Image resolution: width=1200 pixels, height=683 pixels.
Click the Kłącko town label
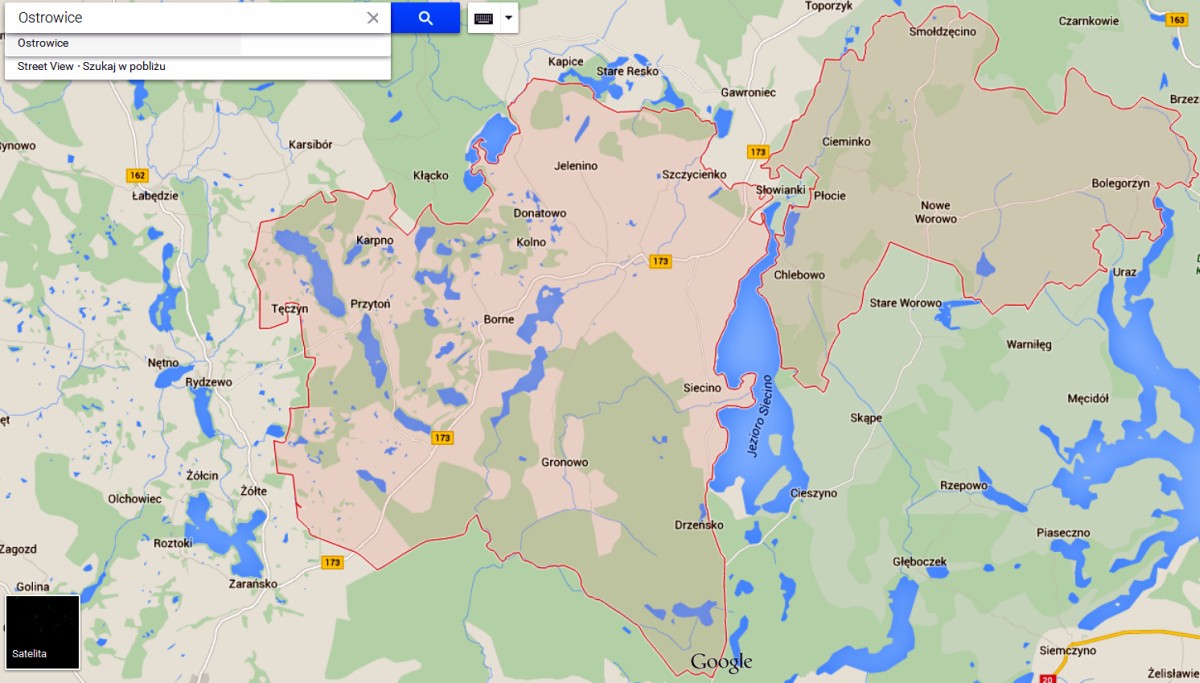431,175
